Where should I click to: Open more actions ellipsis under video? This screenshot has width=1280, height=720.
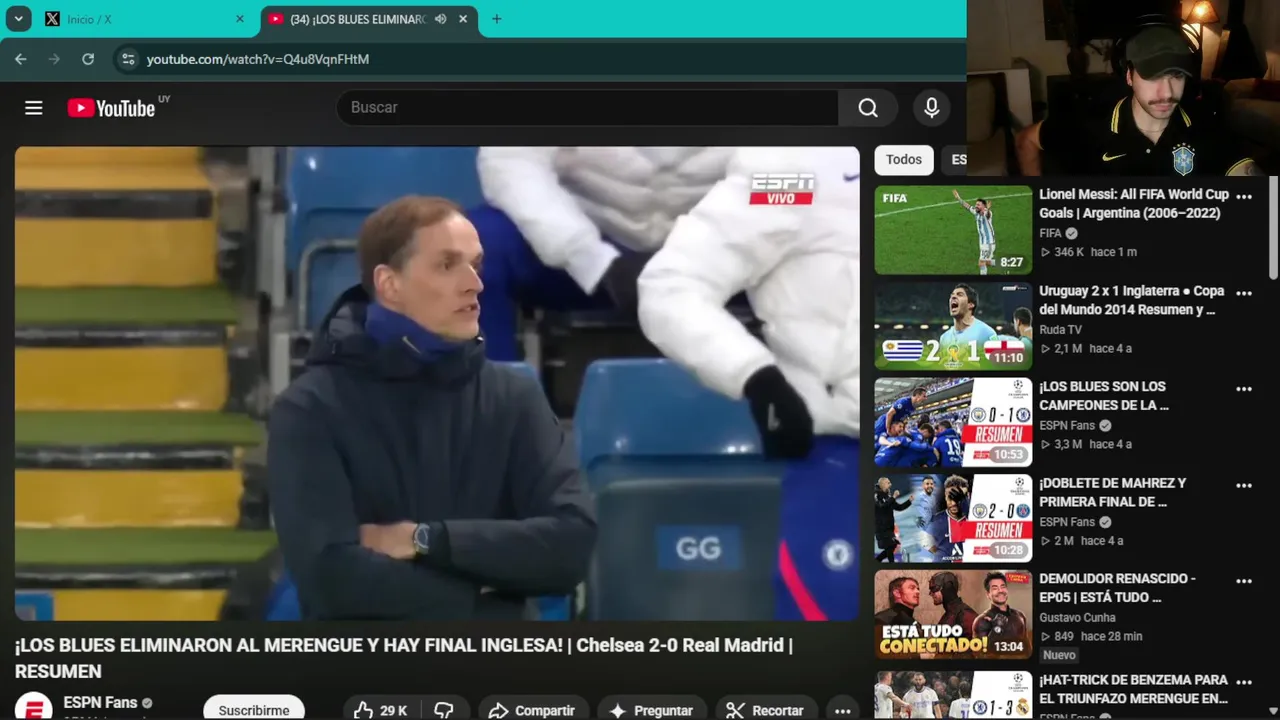pos(843,710)
